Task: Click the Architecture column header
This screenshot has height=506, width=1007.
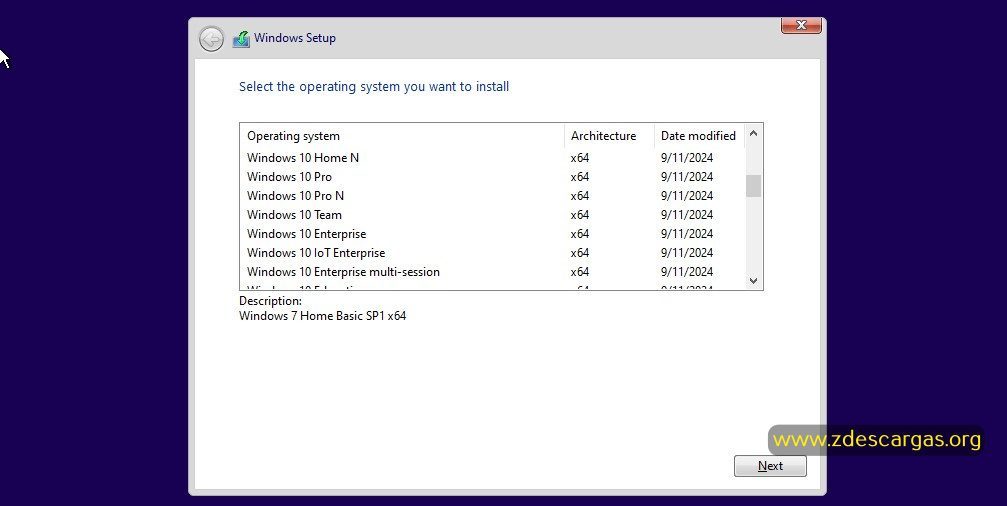Action: [609, 136]
